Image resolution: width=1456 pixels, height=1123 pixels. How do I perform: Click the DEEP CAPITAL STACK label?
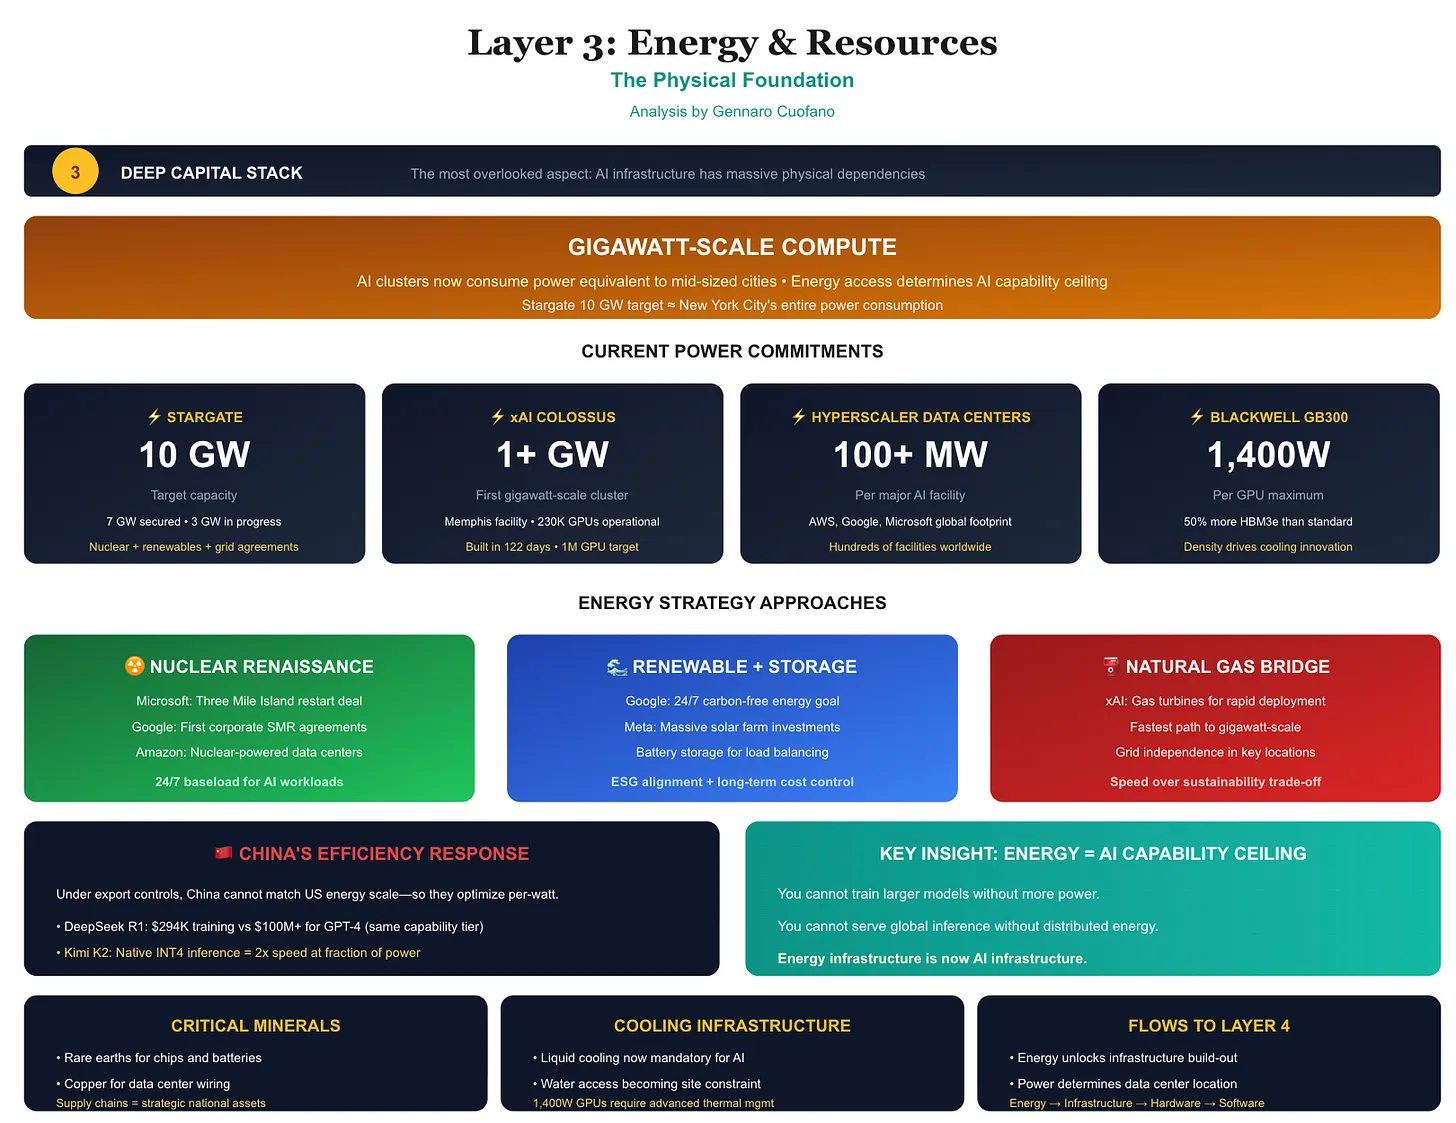point(211,173)
